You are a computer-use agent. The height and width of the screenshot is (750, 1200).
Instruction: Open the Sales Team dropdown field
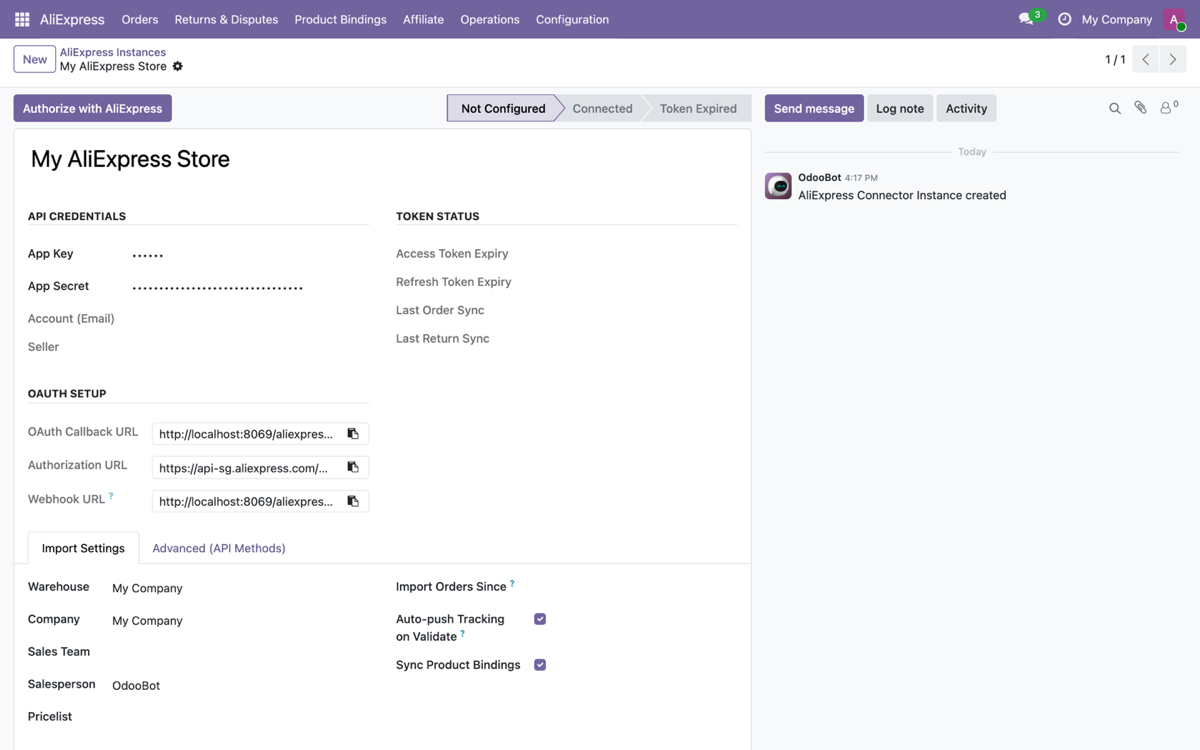pos(240,652)
